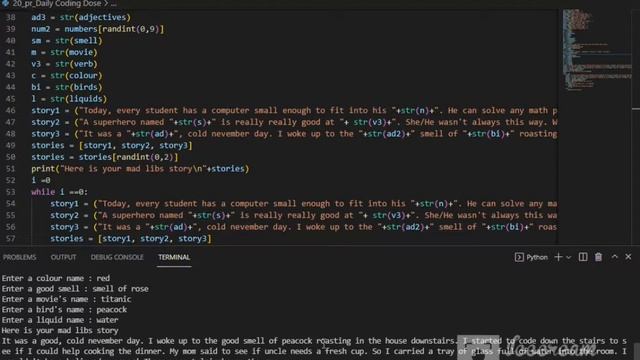
Task: Click terminal line 'Enter a colour name : red'
Action: pos(56,278)
